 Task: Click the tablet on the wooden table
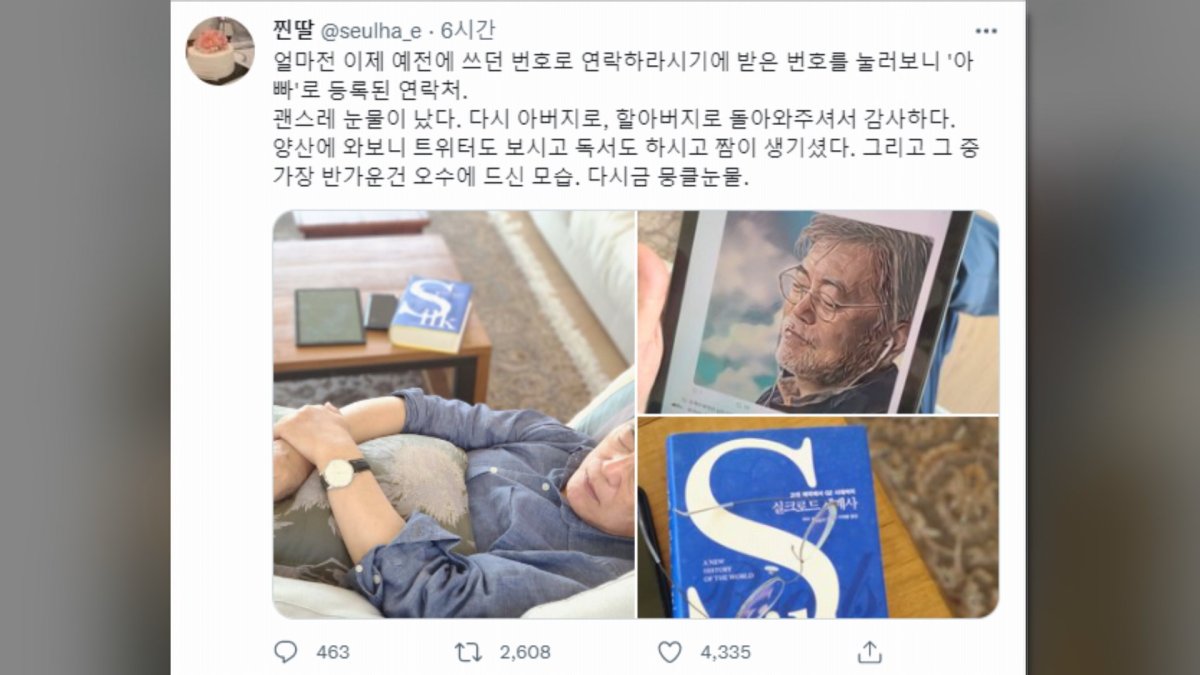click(330, 317)
